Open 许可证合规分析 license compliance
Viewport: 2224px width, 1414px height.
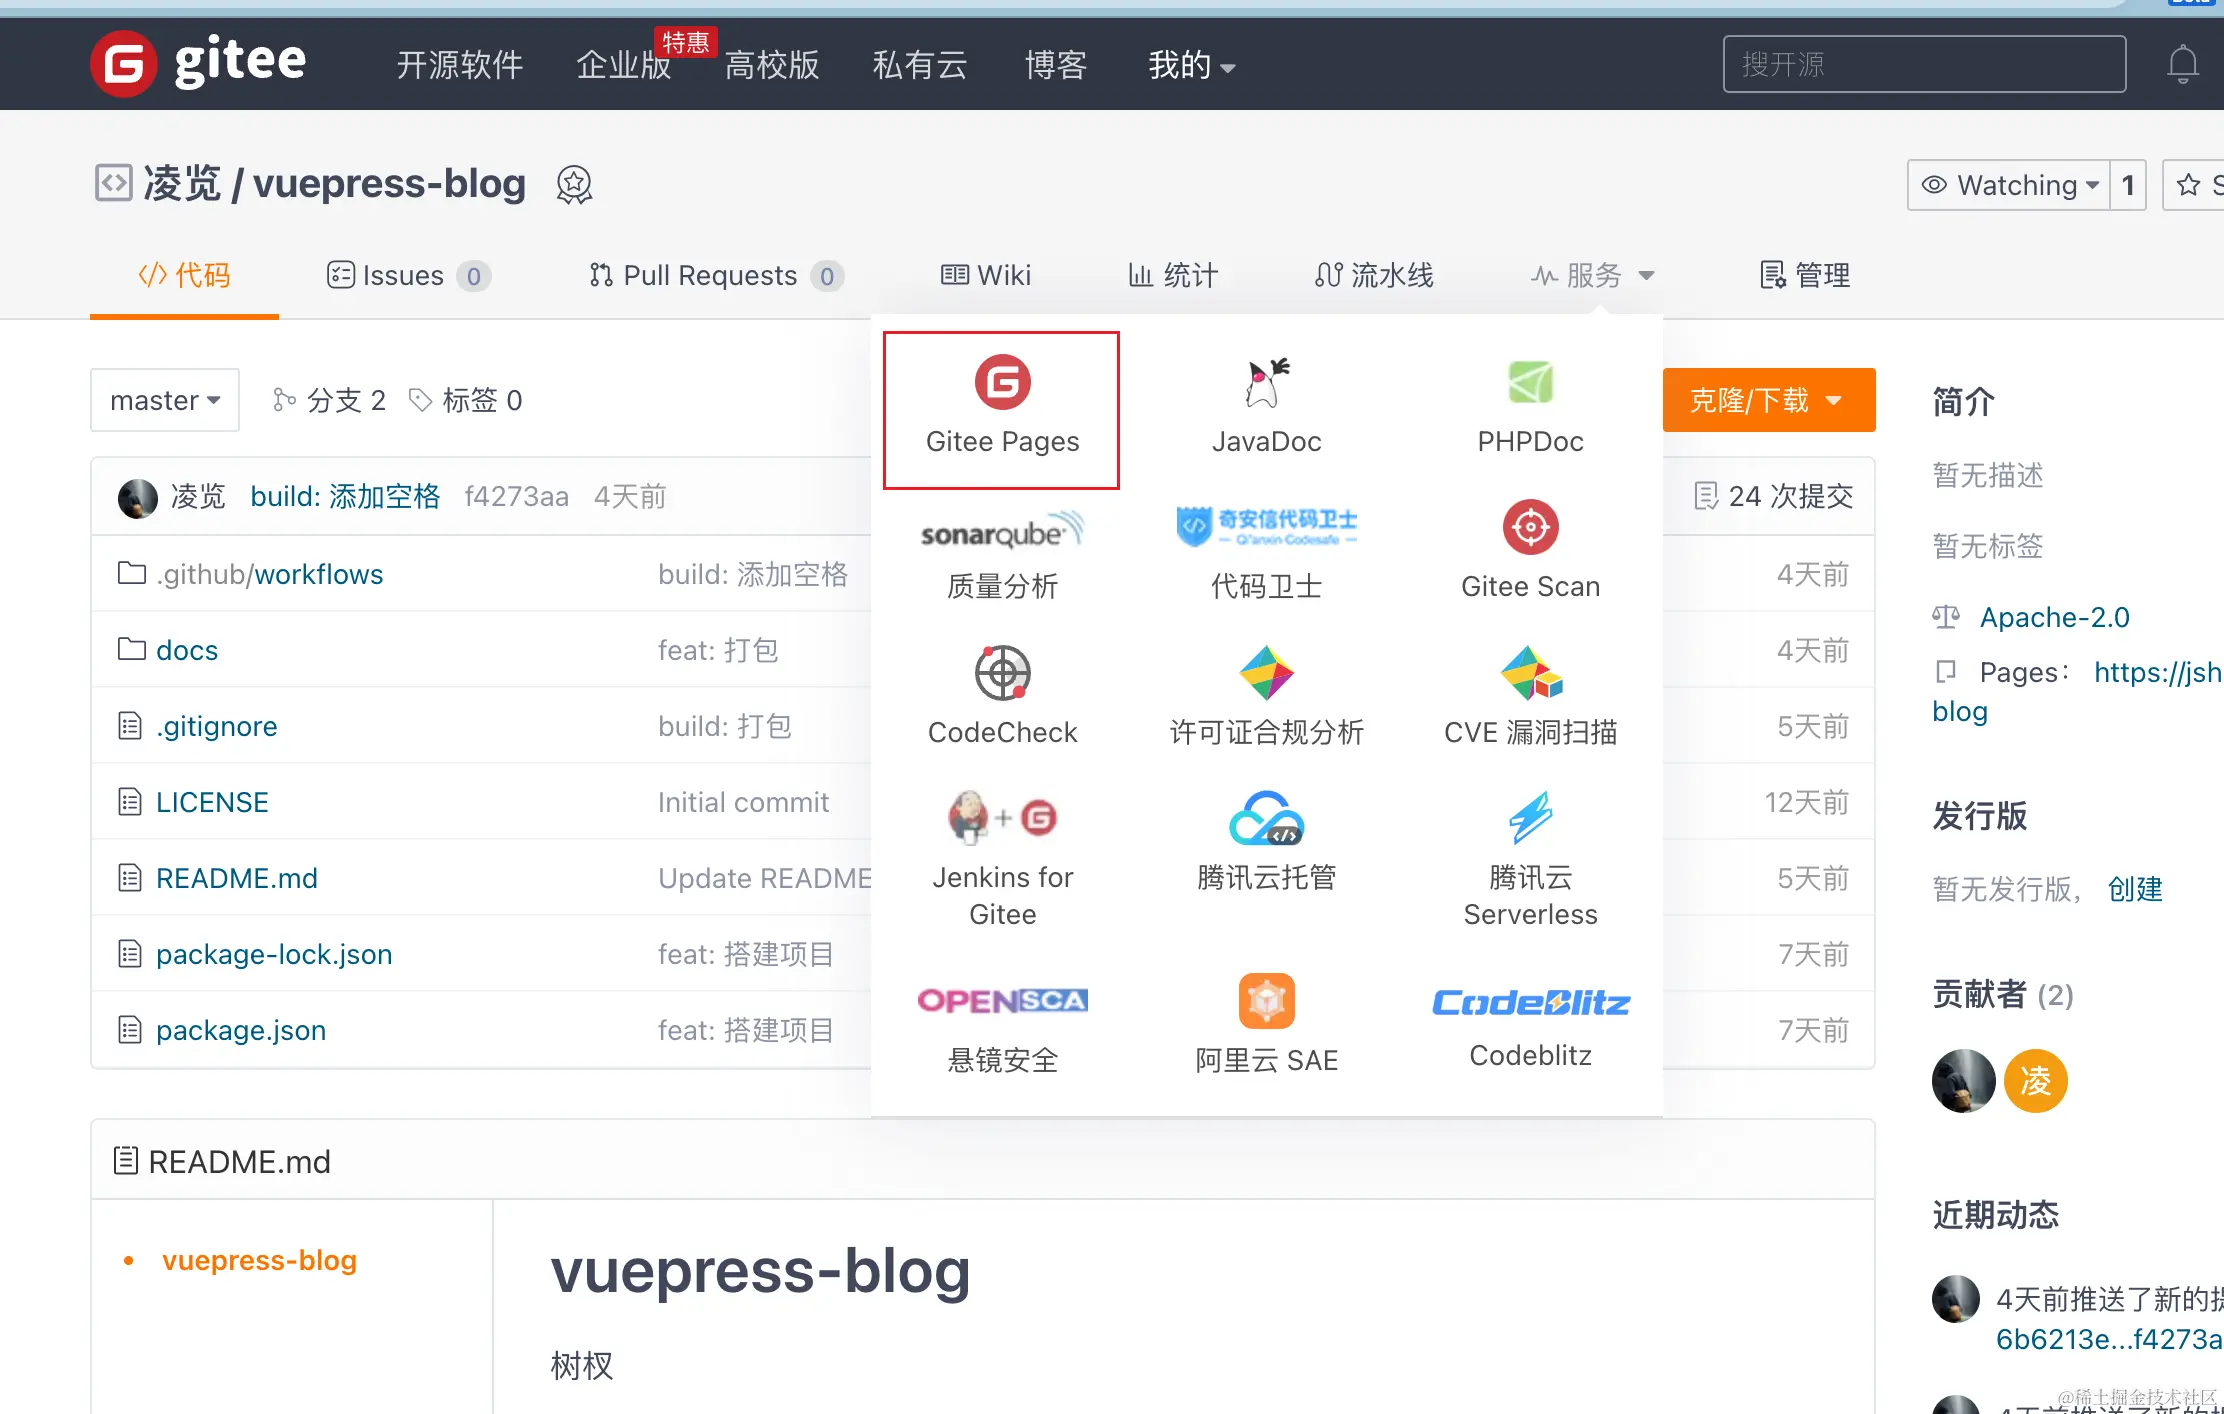pos(1266,698)
